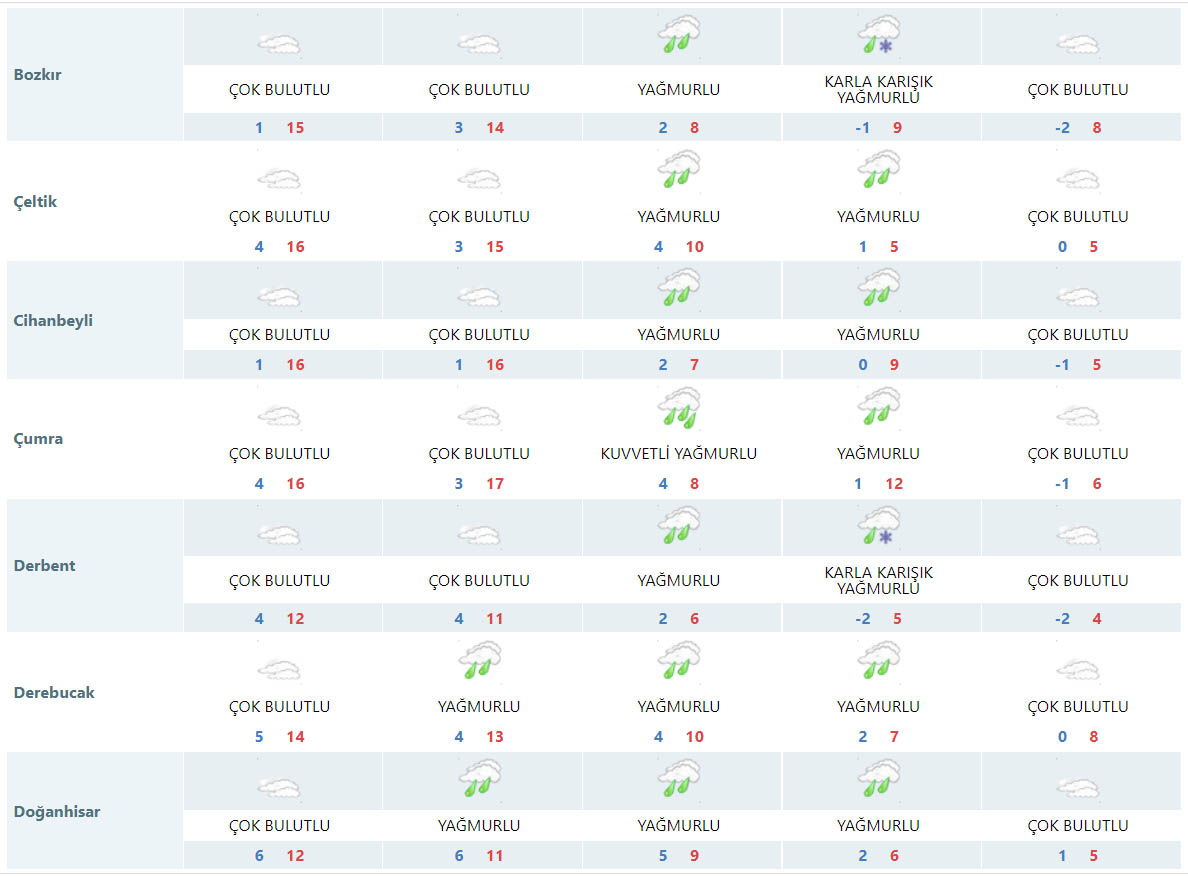
Task: Click Derbent's rain icon above 2 / 6
Action: click(x=678, y=526)
